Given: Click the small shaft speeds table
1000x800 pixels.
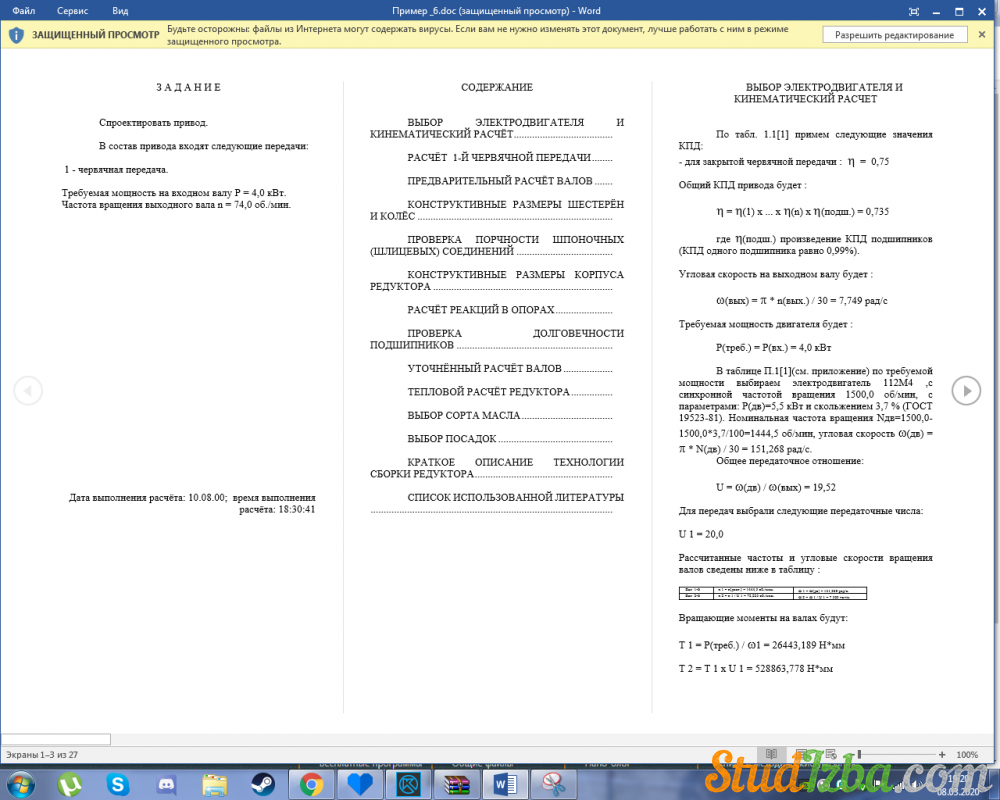Looking at the screenshot, I should [772, 593].
